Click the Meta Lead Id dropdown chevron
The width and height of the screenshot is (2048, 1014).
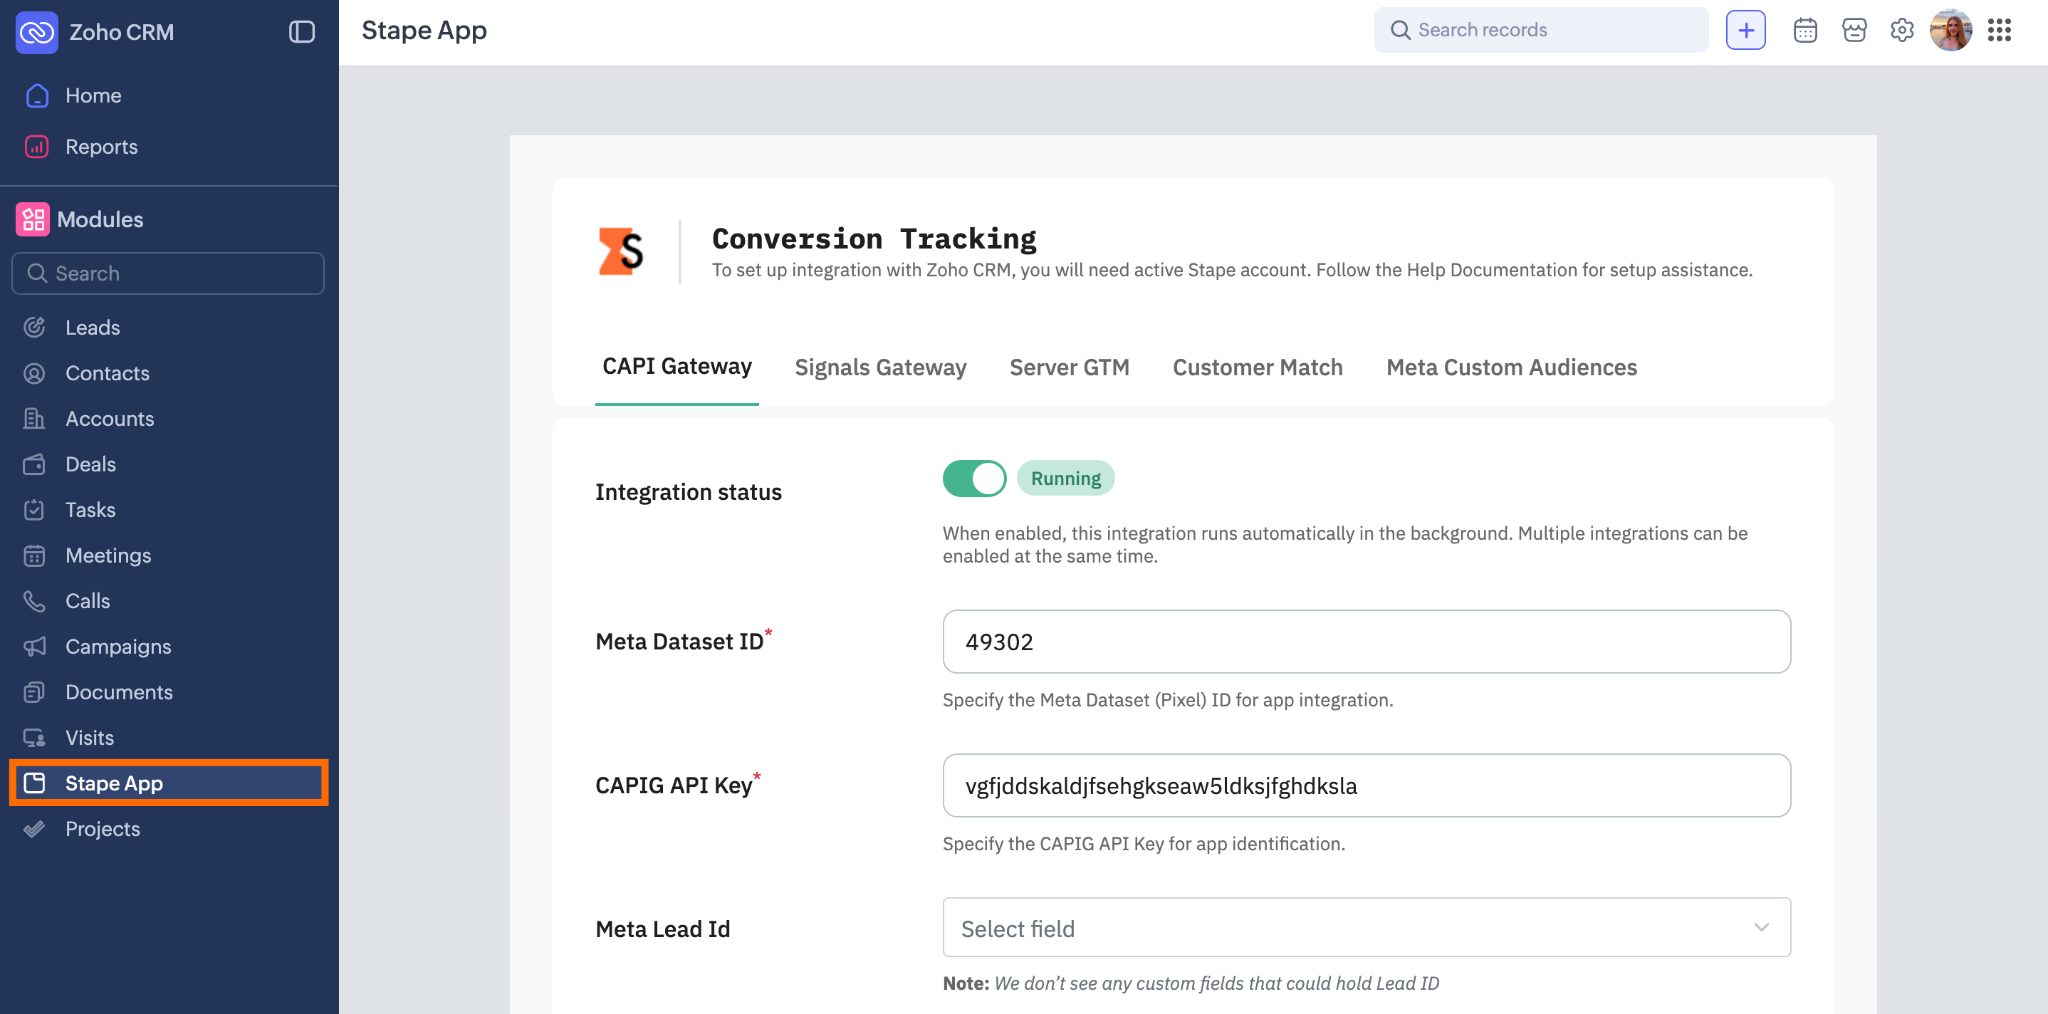pyautogui.click(x=1761, y=928)
